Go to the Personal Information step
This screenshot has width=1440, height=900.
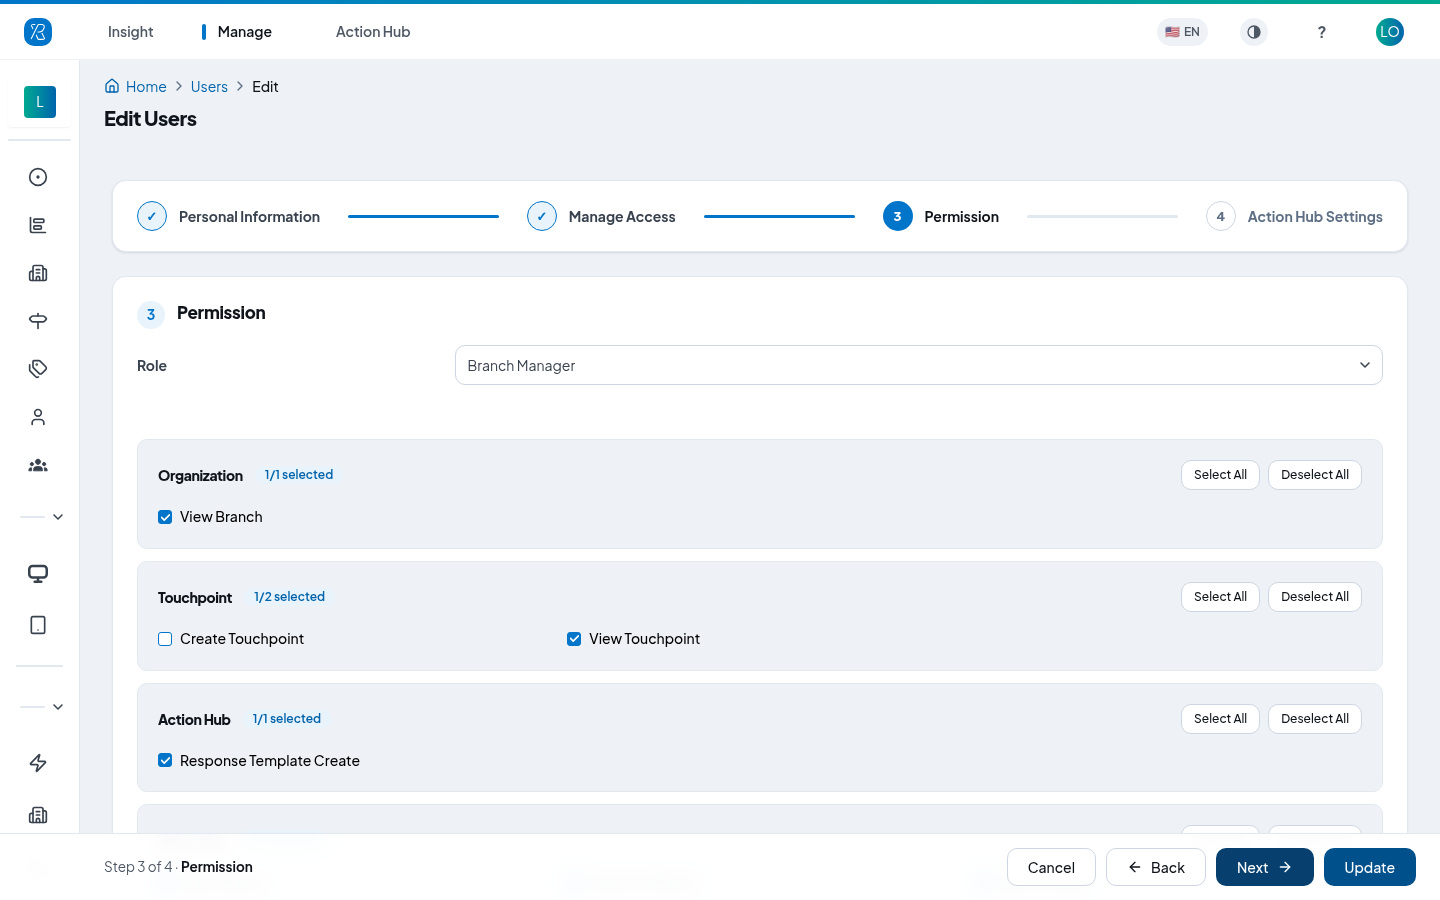(x=229, y=217)
